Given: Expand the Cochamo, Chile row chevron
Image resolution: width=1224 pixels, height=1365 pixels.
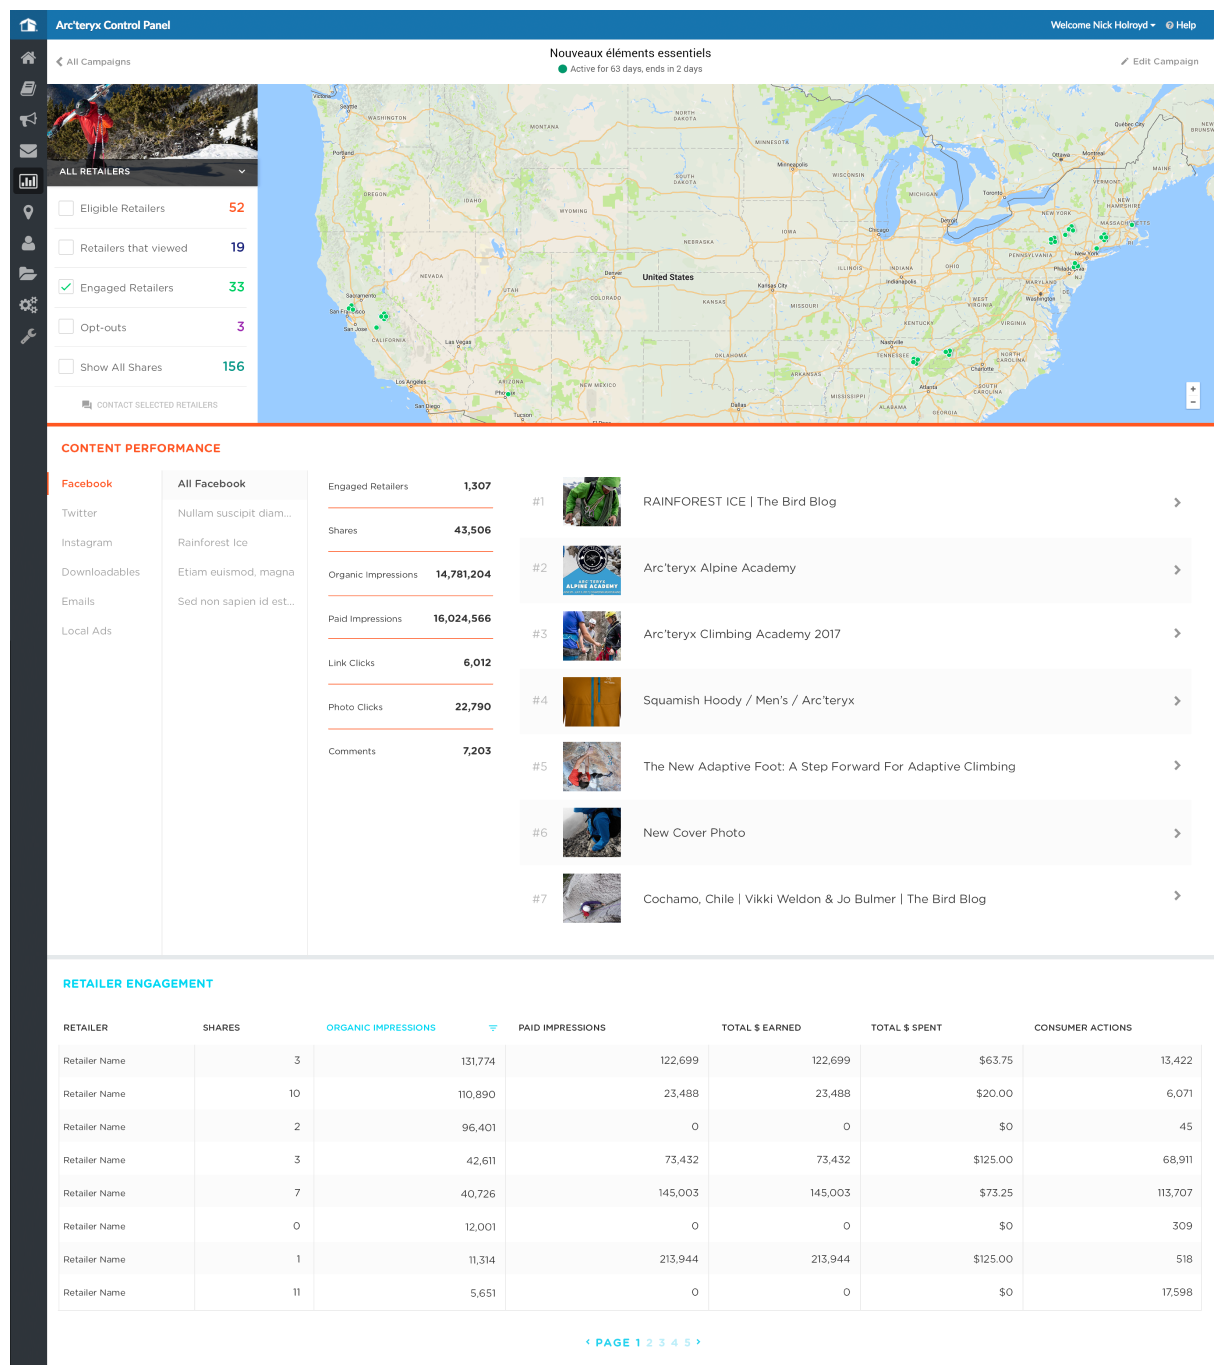Looking at the screenshot, I should 1177,896.
